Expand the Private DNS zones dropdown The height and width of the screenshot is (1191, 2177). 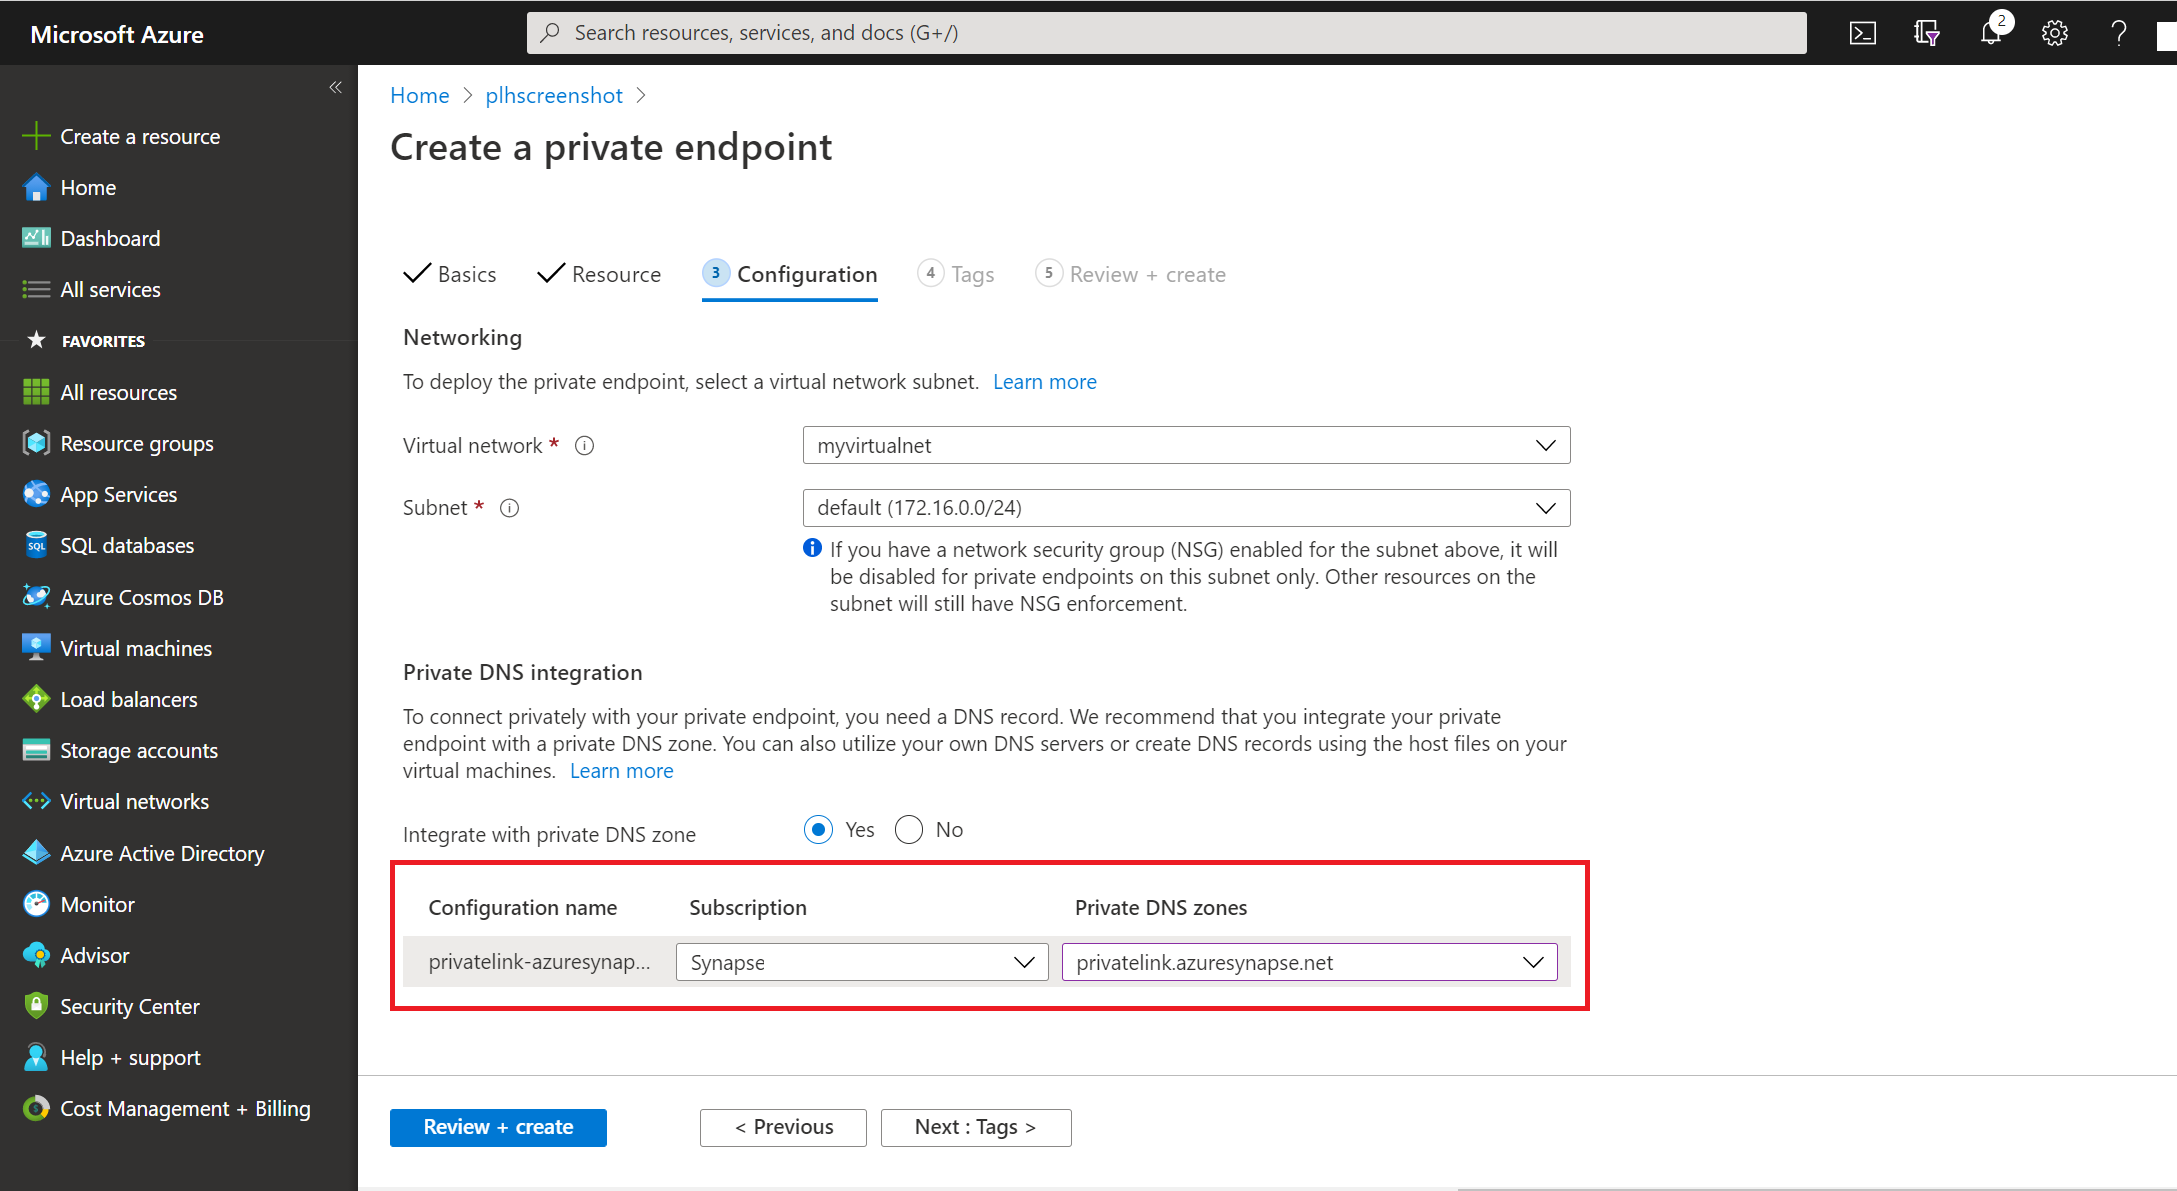[x=1535, y=962]
